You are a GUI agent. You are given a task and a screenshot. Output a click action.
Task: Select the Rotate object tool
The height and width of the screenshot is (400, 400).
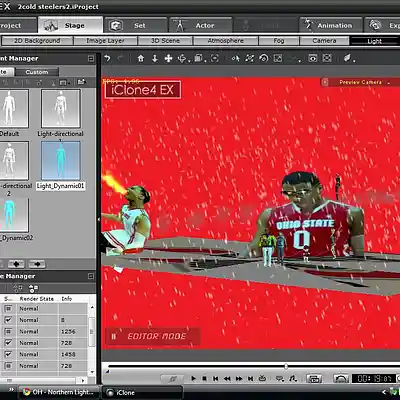pos(182,59)
